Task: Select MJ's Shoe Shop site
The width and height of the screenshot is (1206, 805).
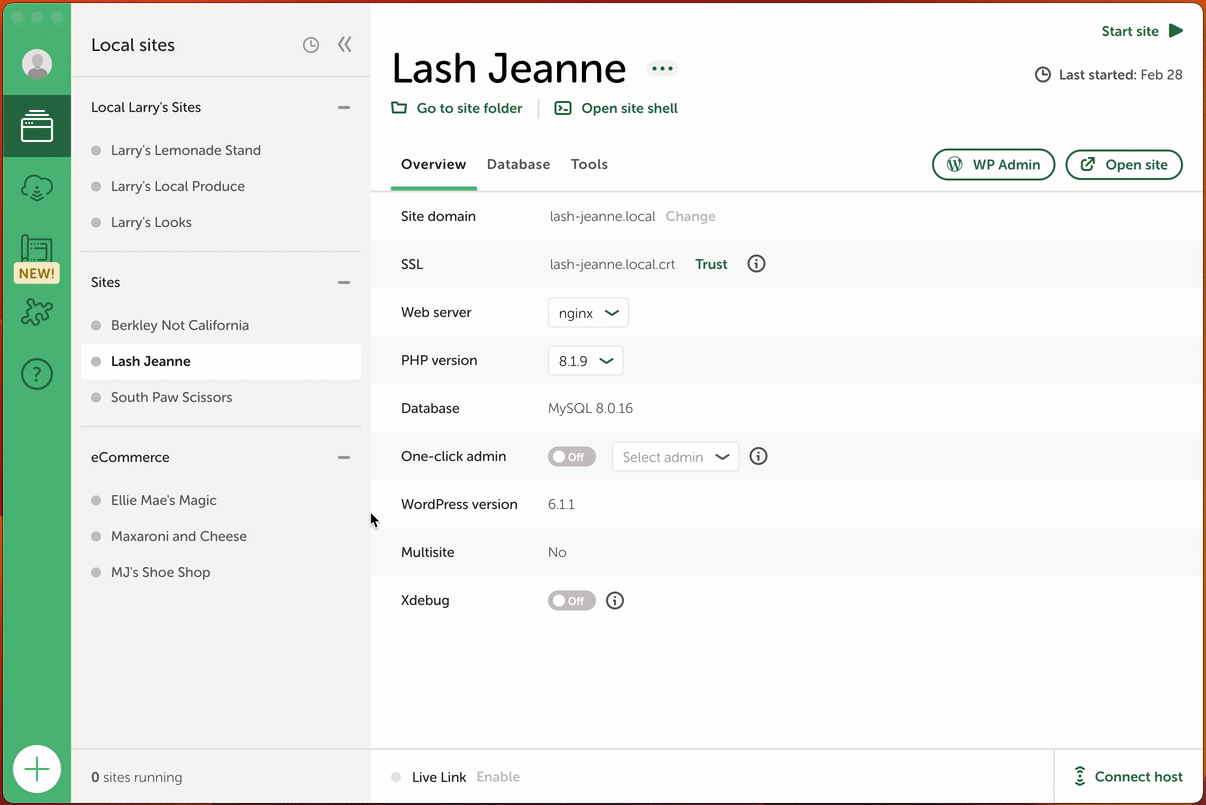Action: point(221,572)
